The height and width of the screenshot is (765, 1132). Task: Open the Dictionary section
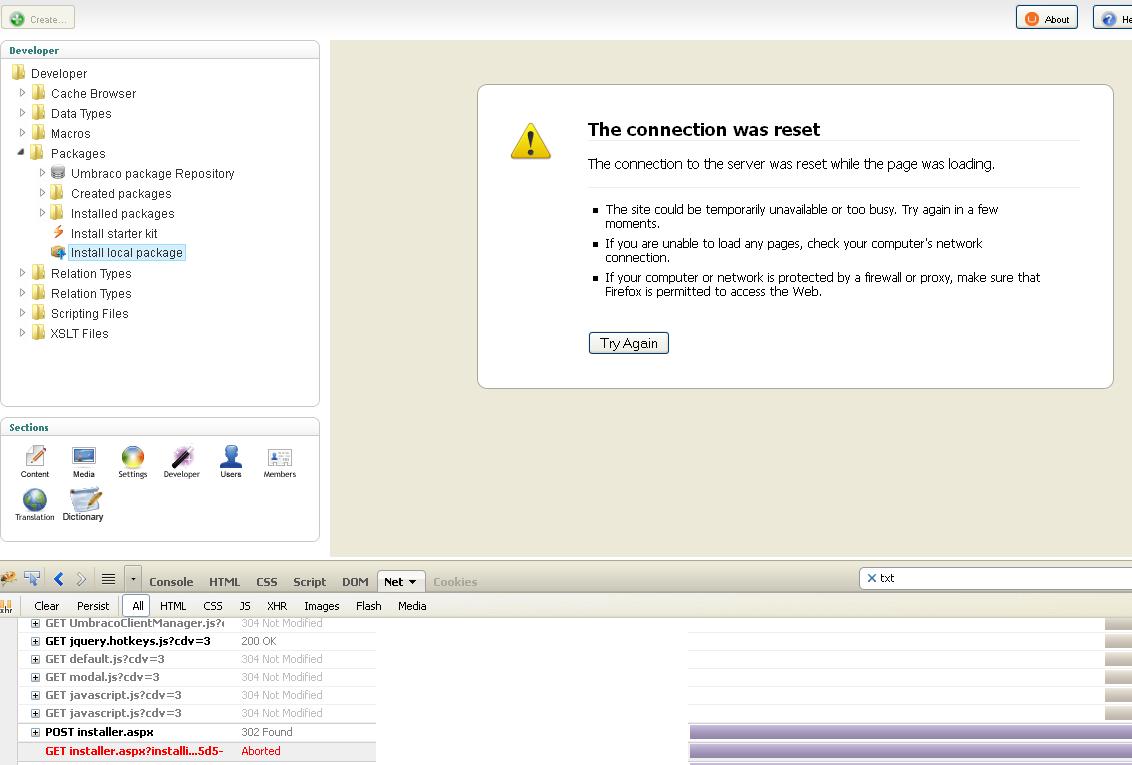(x=83, y=504)
